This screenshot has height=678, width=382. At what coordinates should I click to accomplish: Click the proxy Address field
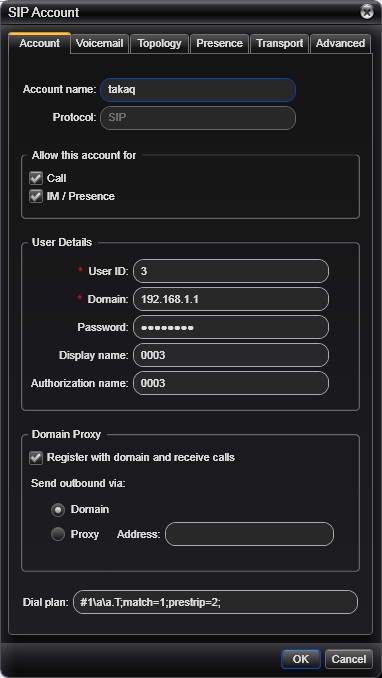click(250, 534)
